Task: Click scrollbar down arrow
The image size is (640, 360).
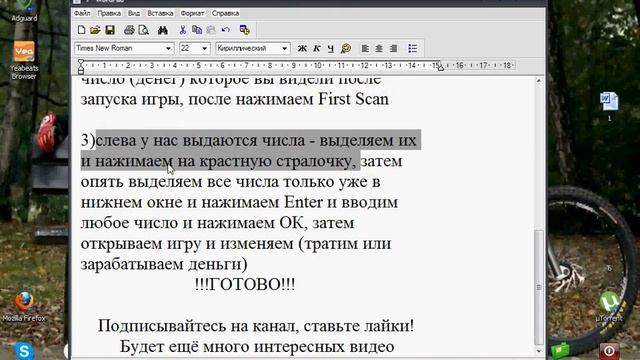Action: pyautogui.click(x=539, y=351)
